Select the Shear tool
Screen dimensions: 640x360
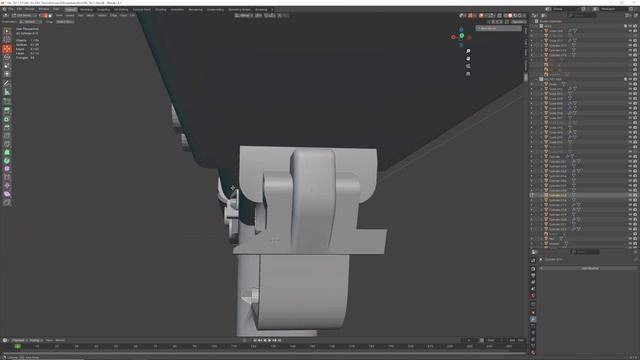[7, 194]
